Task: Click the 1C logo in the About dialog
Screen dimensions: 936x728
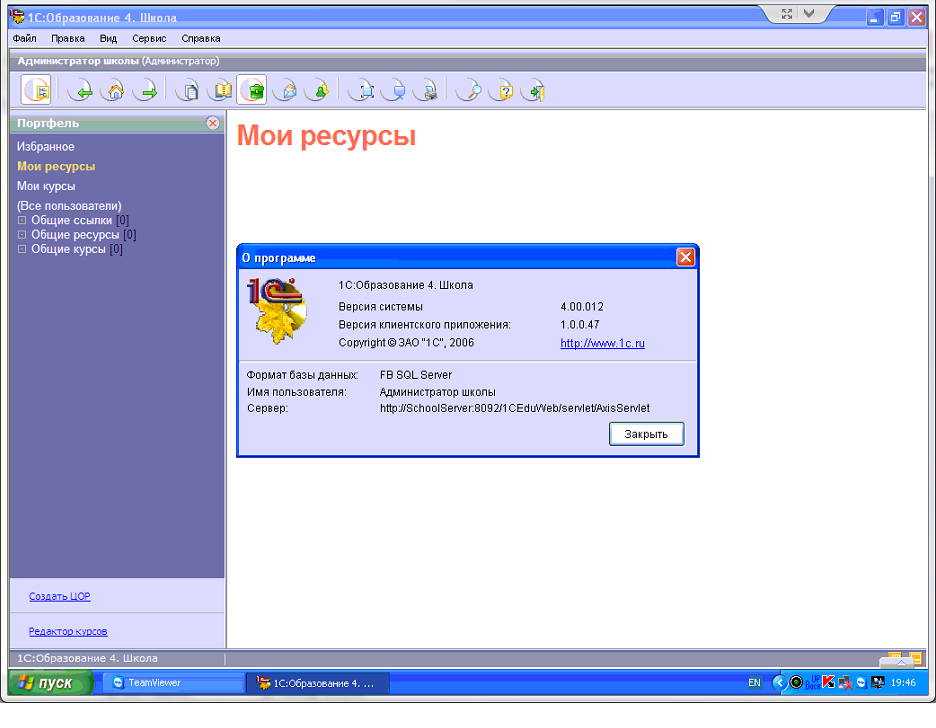Action: tap(277, 310)
